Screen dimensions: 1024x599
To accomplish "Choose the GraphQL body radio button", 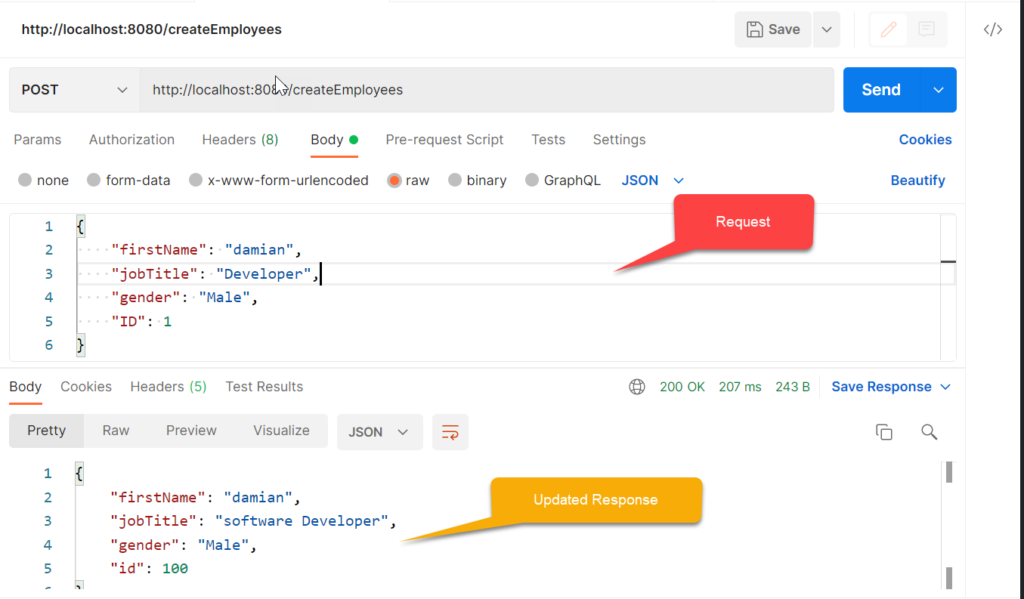I will [532, 180].
